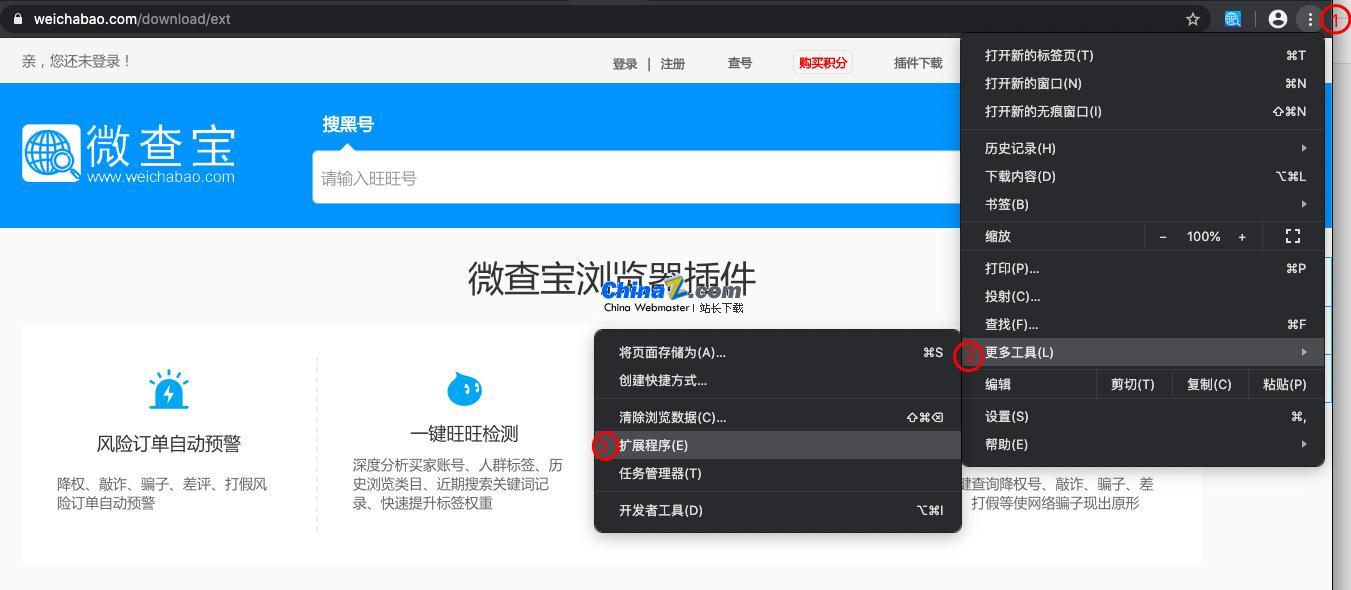Select the 一键旺旺检测 blue droplet icon
This screenshot has width=1351, height=590.
(x=464, y=388)
